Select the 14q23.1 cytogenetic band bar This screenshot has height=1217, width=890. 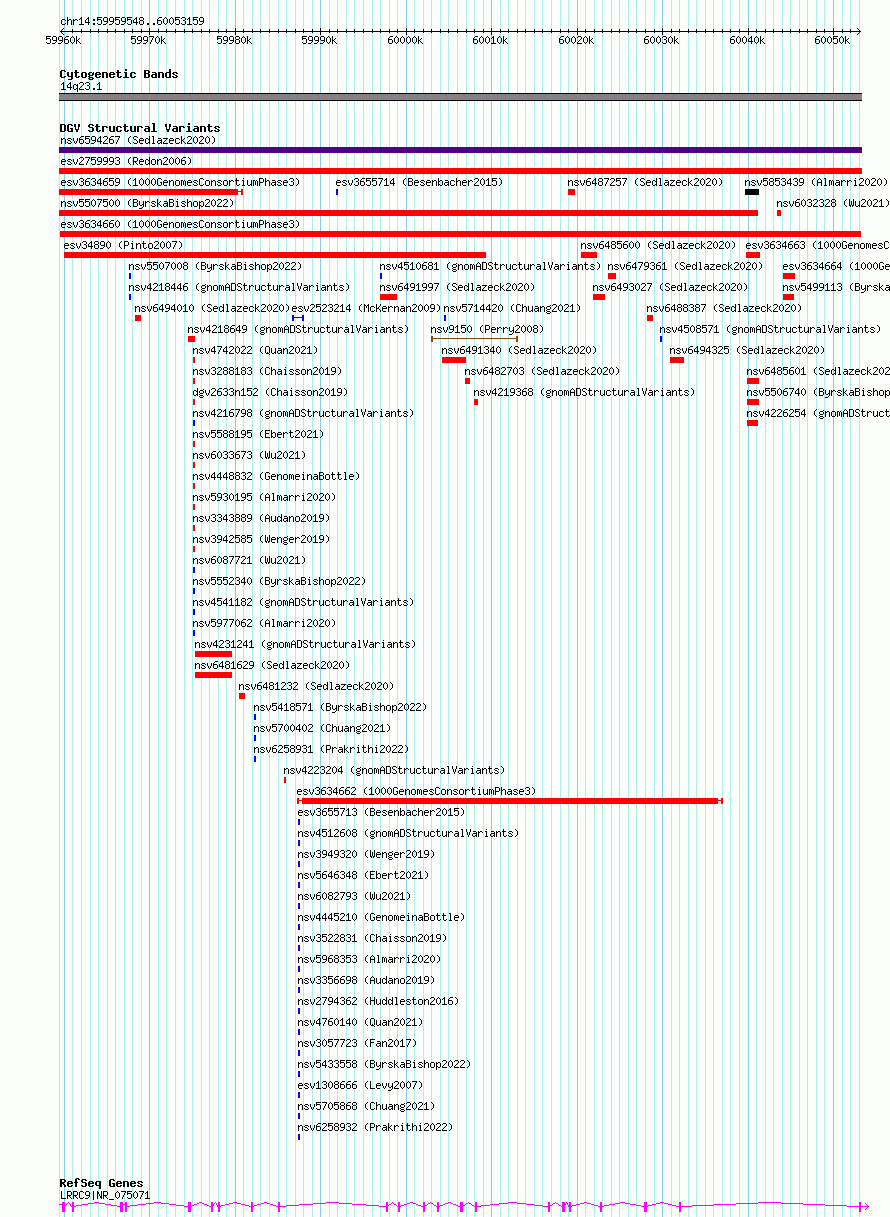pos(460,97)
